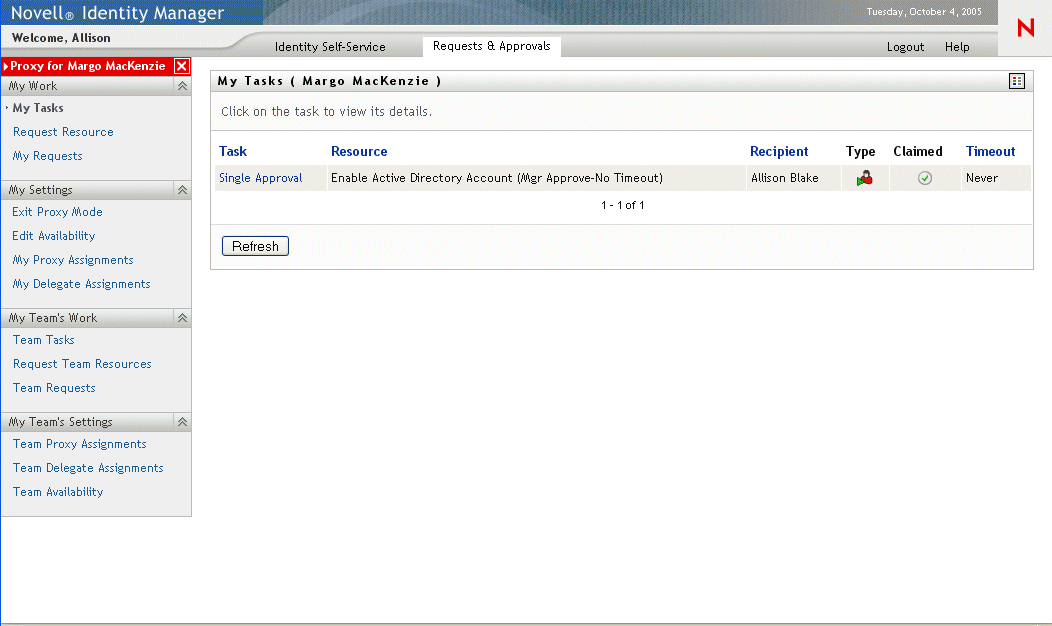Viewport: 1052px width, 626px height.
Task: Click the claimed checkmark icon
Action: 925,178
